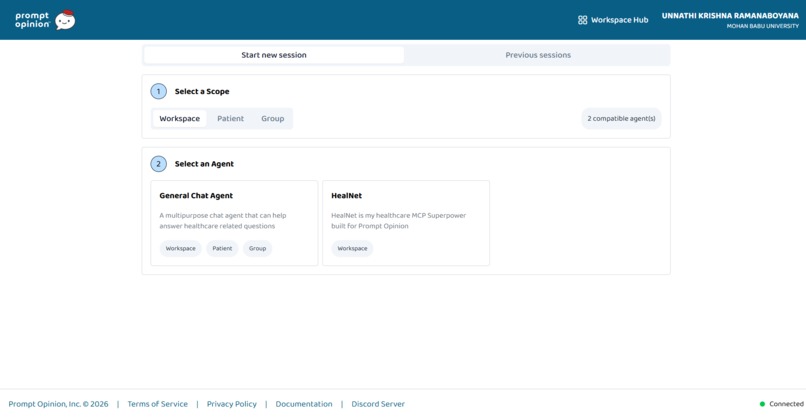This screenshot has height=418, width=806.
Task: Click General Chat Agent description text
Action: pyautogui.click(x=223, y=221)
